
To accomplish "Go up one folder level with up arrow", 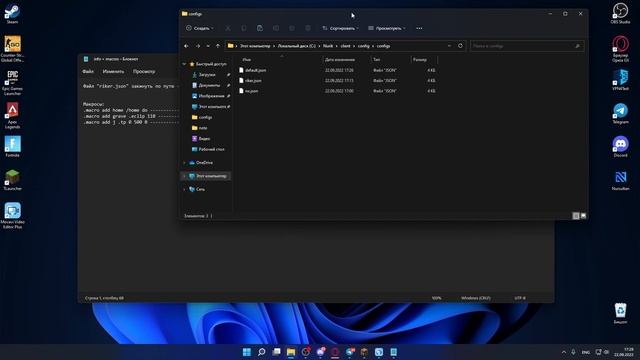I will click(218, 46).
